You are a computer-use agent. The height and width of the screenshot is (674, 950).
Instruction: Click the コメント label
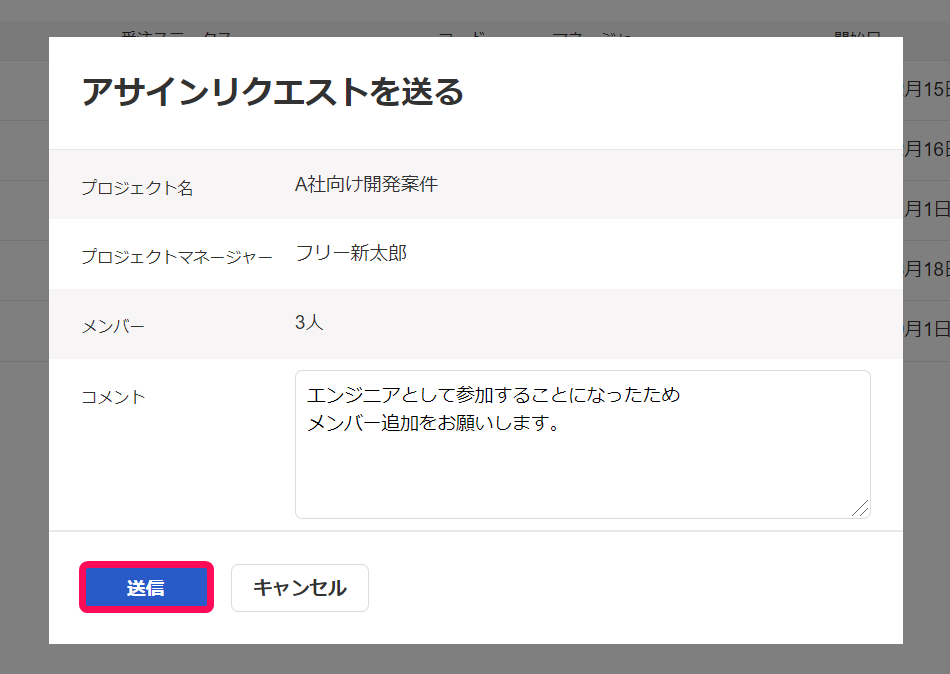point(113,397)
